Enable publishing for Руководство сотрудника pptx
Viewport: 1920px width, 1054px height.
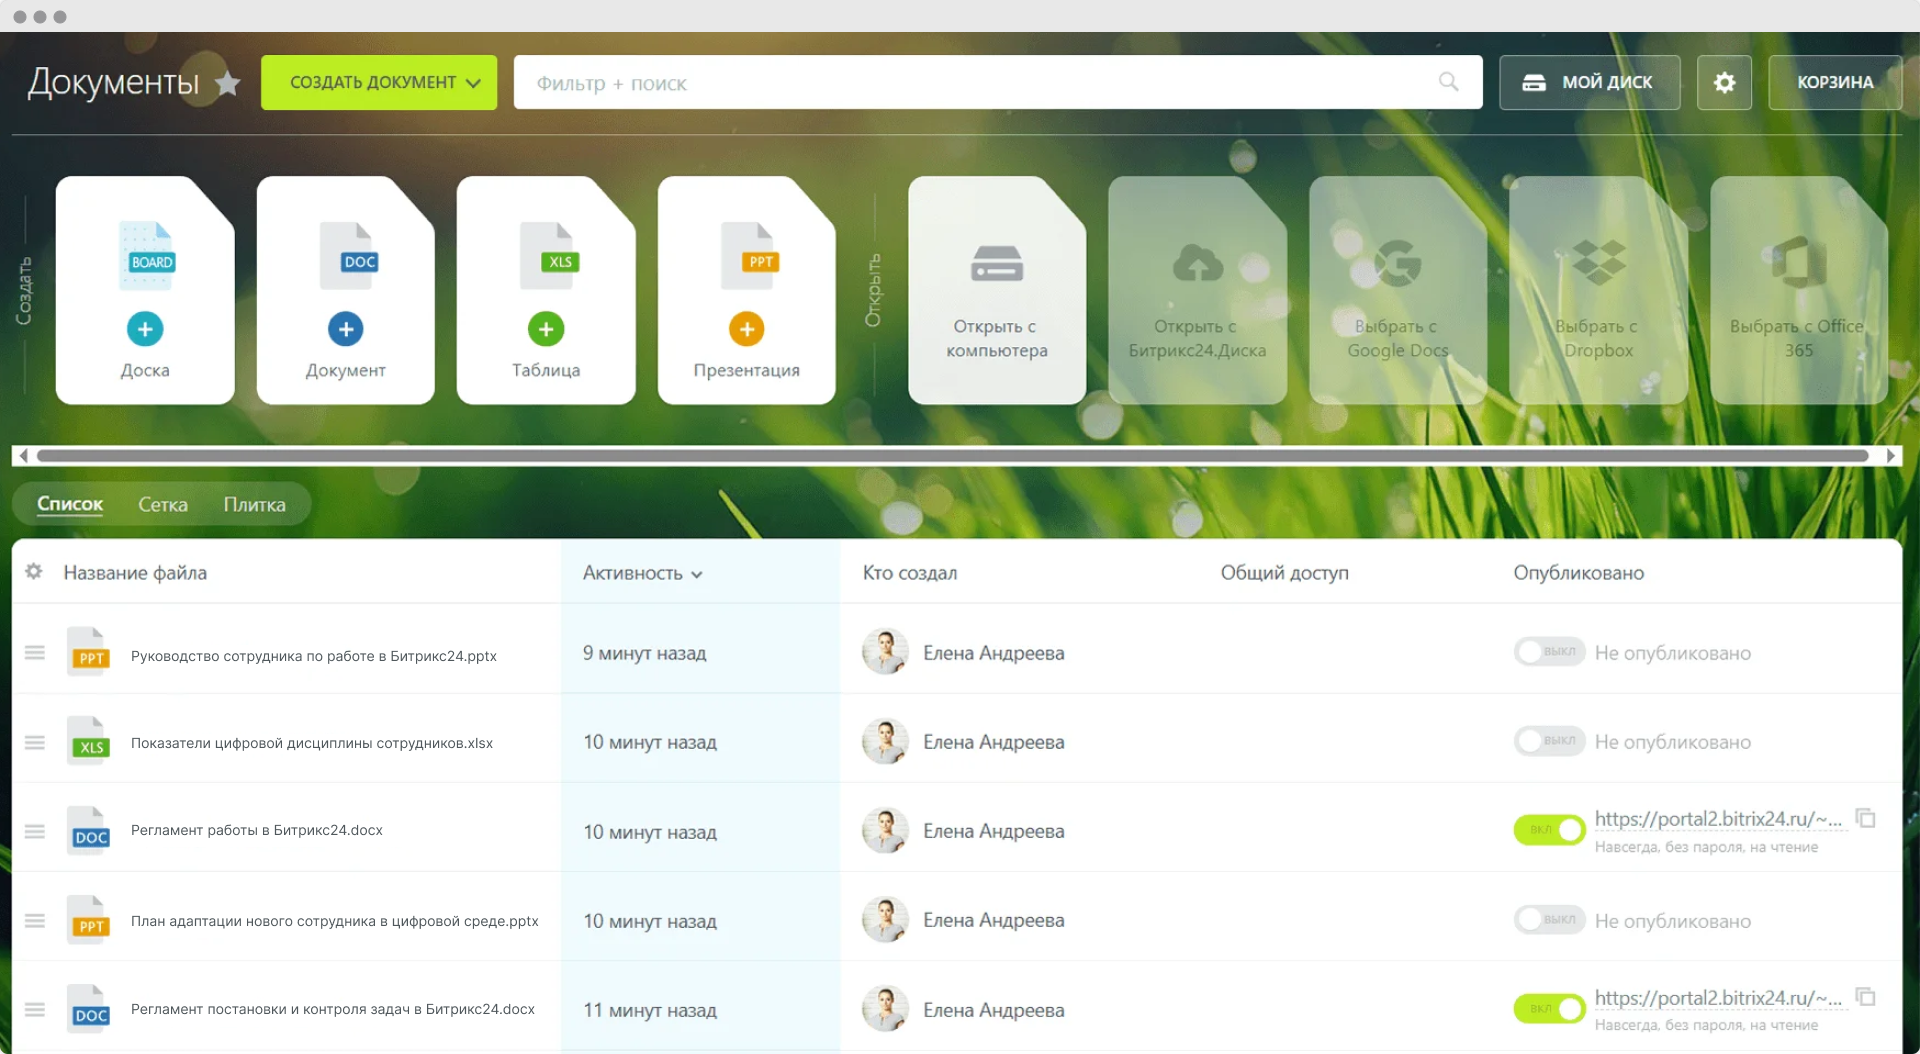(1548, 652)
